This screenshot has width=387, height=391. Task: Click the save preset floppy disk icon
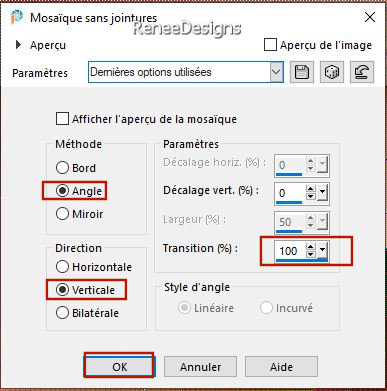(302, 72)
